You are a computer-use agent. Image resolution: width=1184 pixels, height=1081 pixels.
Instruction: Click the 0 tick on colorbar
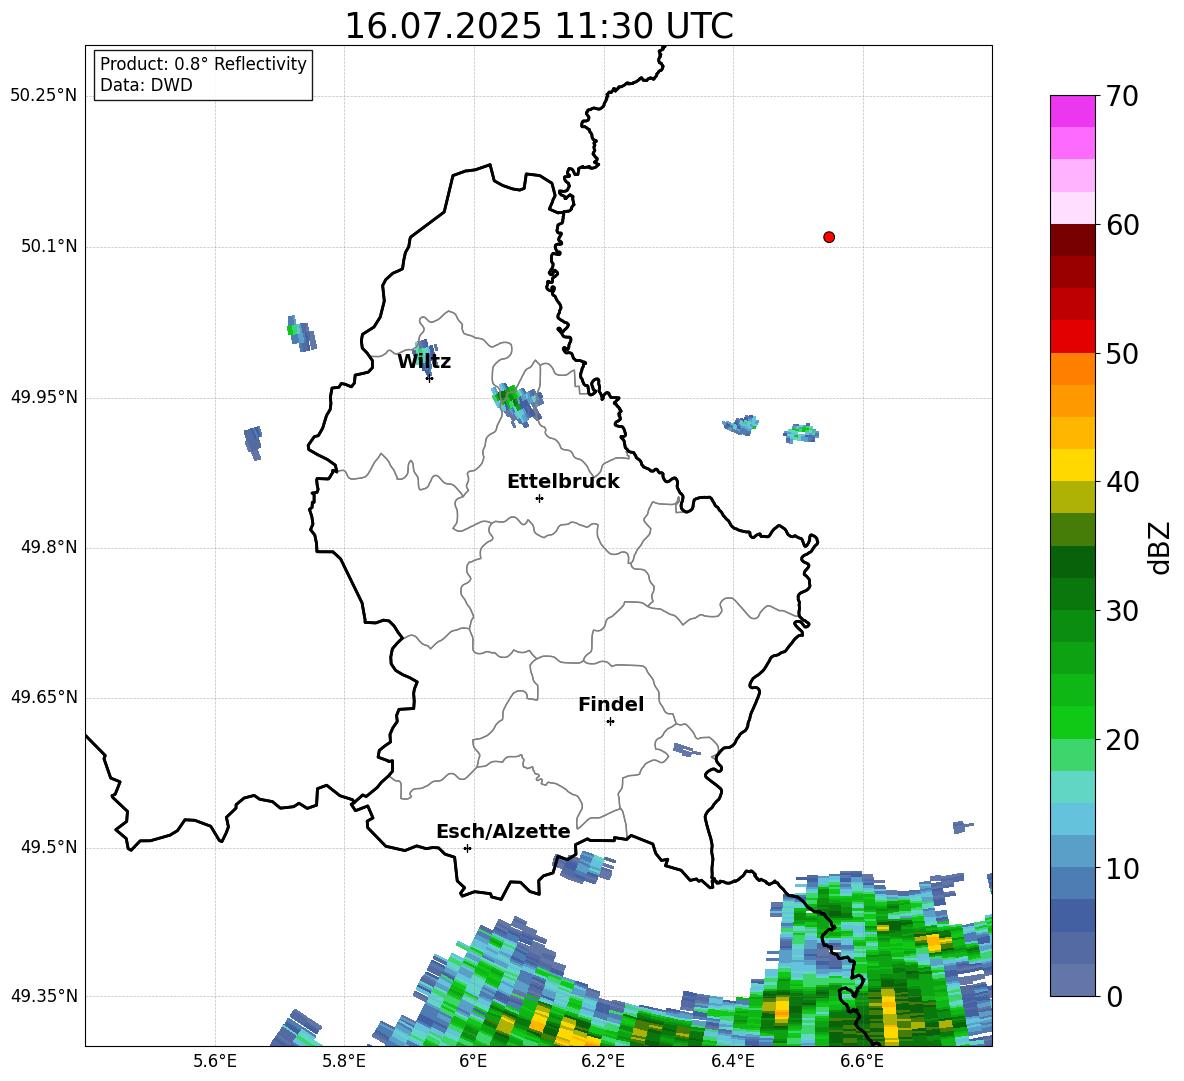click(1114, 996)
